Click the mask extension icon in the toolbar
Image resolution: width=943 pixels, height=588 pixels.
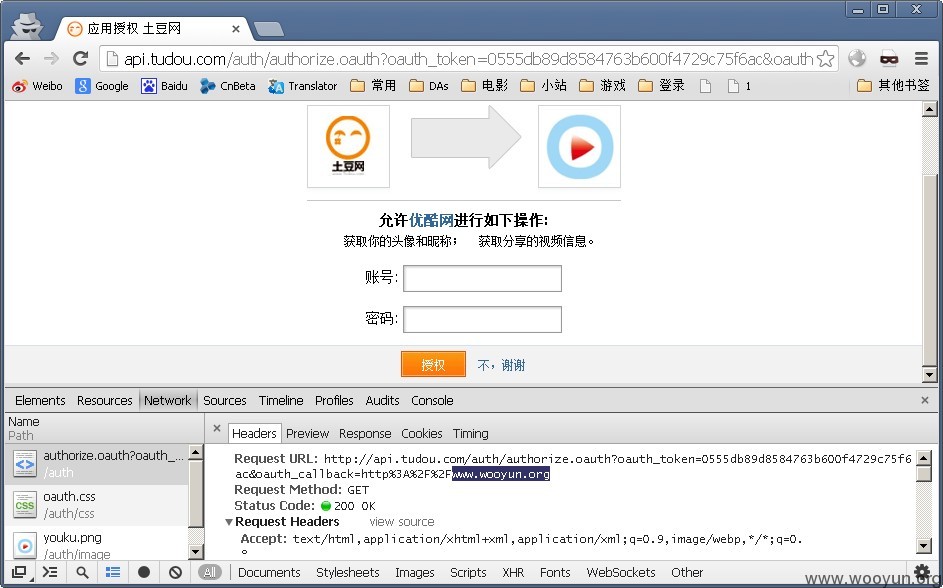(x=889, y=58)
